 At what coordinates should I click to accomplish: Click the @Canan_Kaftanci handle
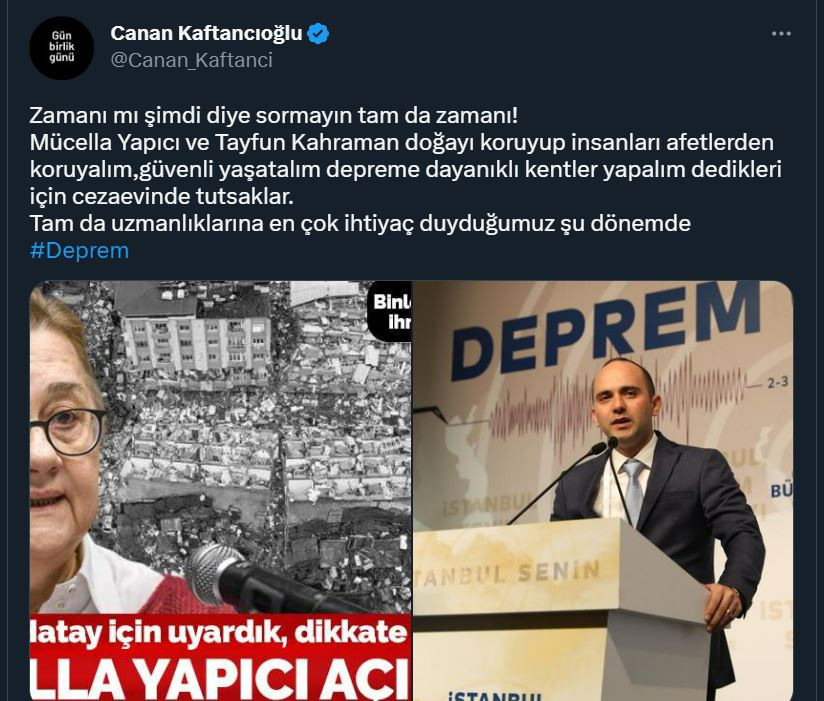(191, 60)
